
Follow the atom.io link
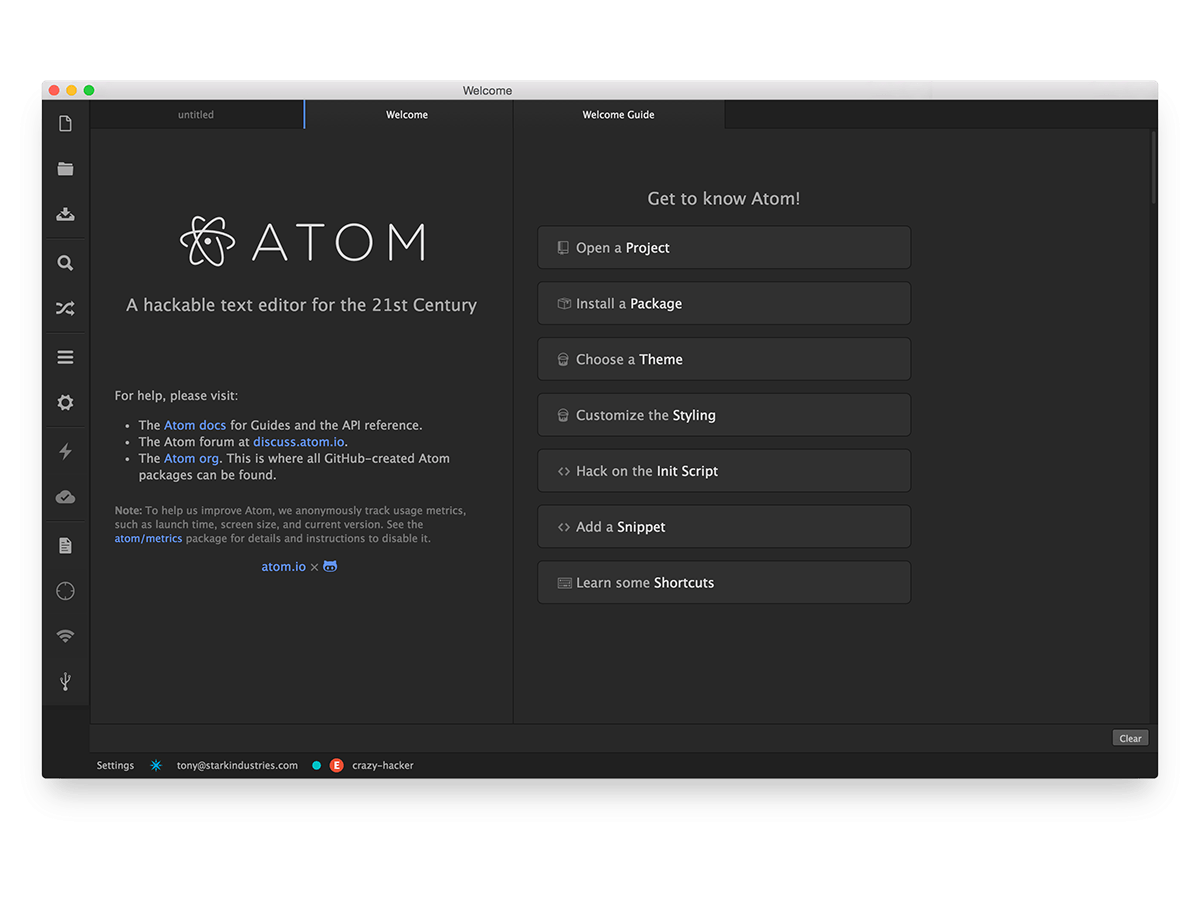(284, 566)
